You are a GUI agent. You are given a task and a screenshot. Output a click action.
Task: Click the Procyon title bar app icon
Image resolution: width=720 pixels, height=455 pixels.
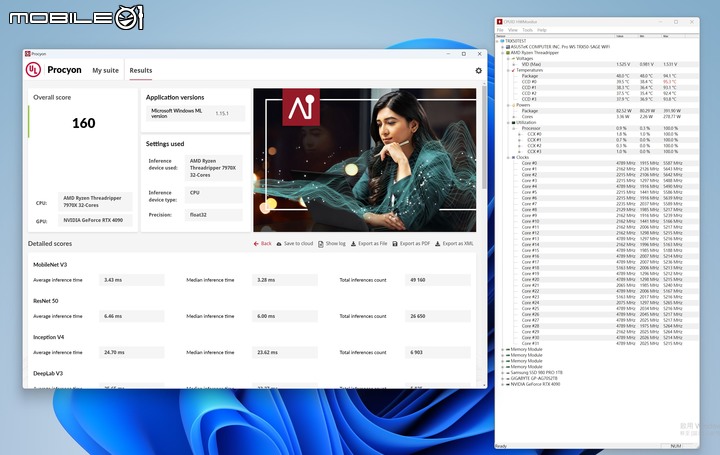click(x=28, y=54)
